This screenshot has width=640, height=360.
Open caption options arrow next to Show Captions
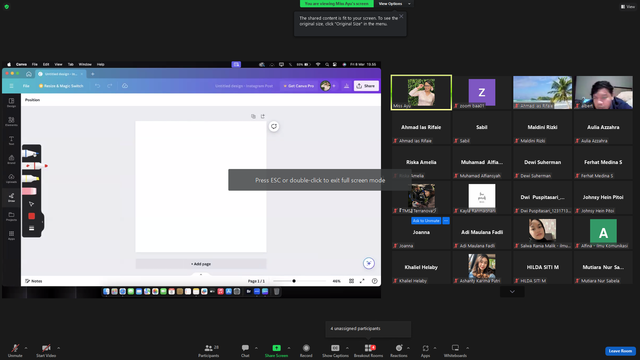pos(347,348)
